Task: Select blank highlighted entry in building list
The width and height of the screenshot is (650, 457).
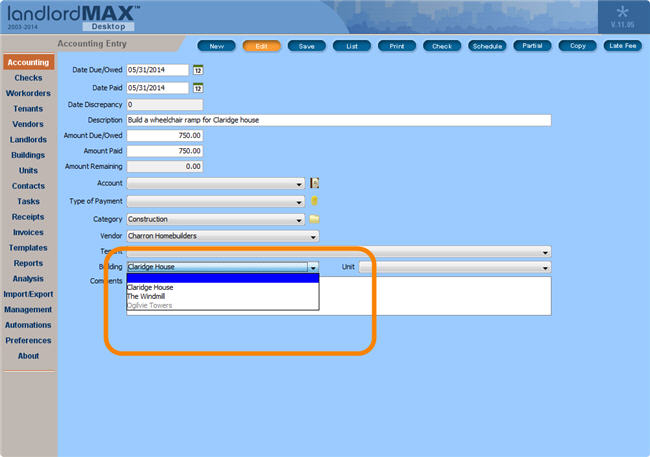Action: (223, 278)
